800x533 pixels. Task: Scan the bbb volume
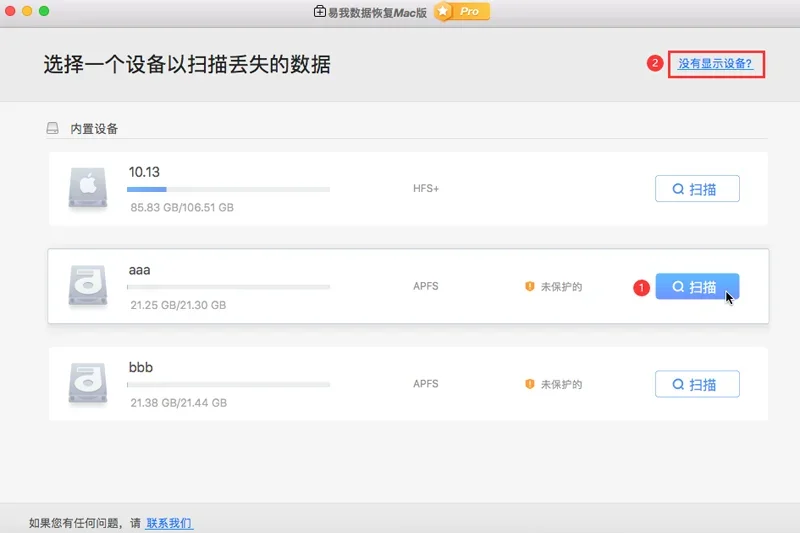pos(697,384)
